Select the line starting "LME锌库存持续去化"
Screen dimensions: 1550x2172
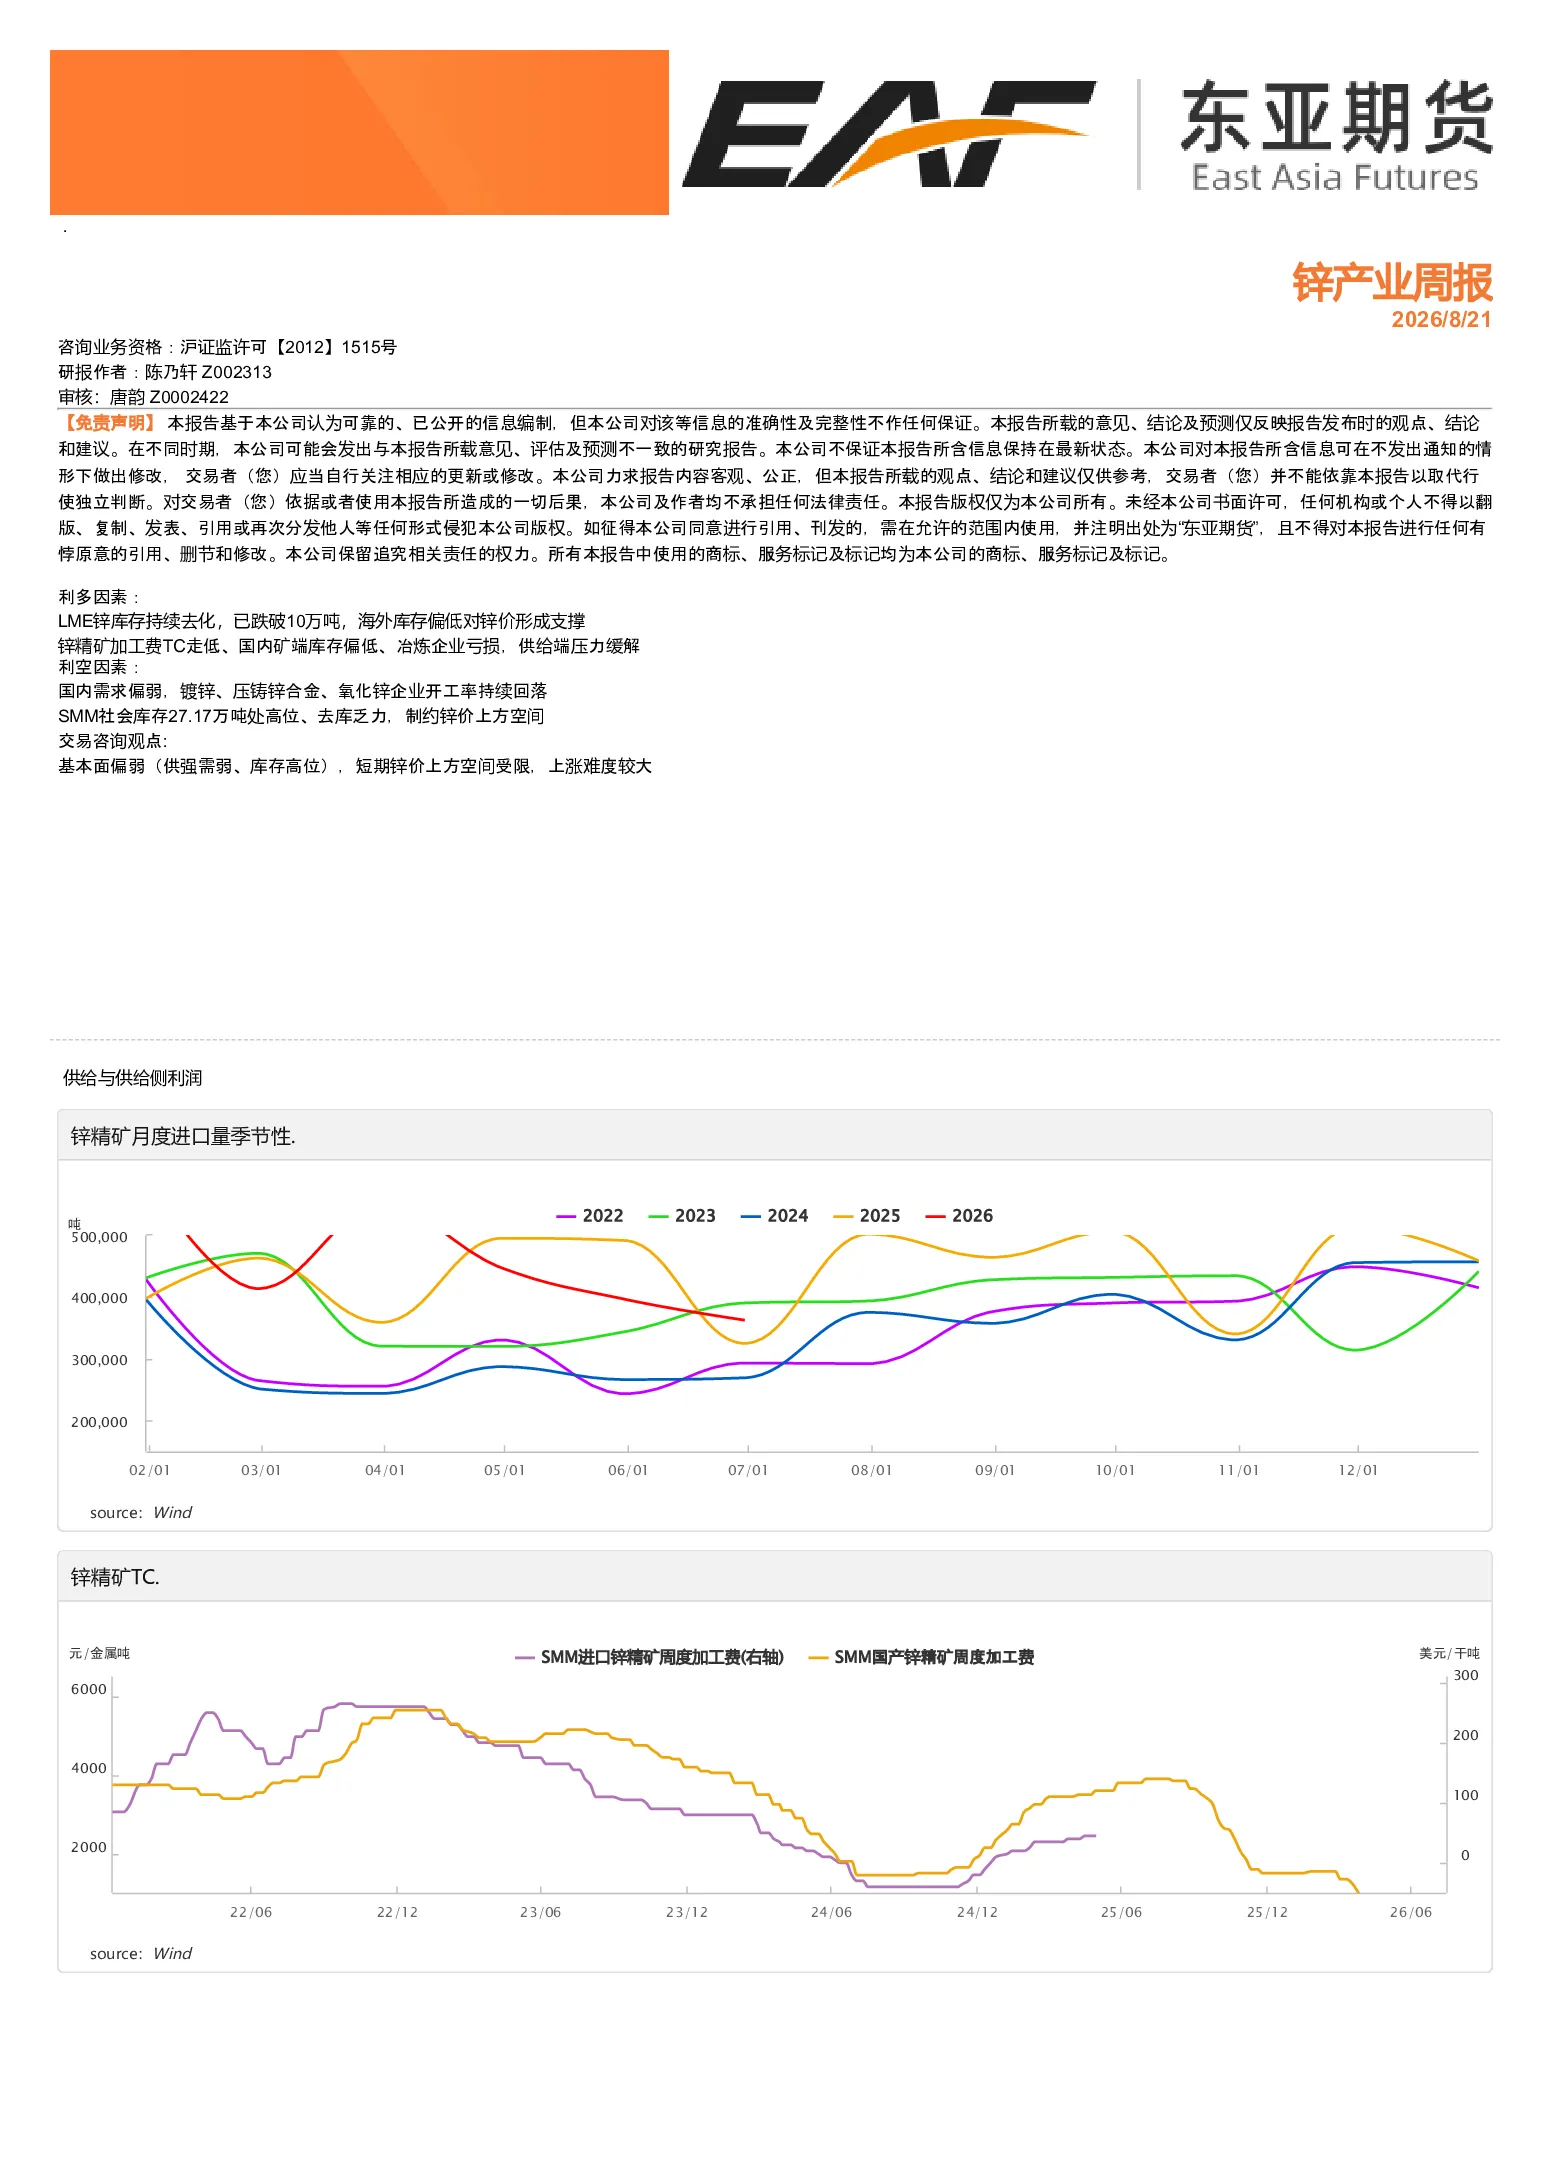click(x=321, y=621)
